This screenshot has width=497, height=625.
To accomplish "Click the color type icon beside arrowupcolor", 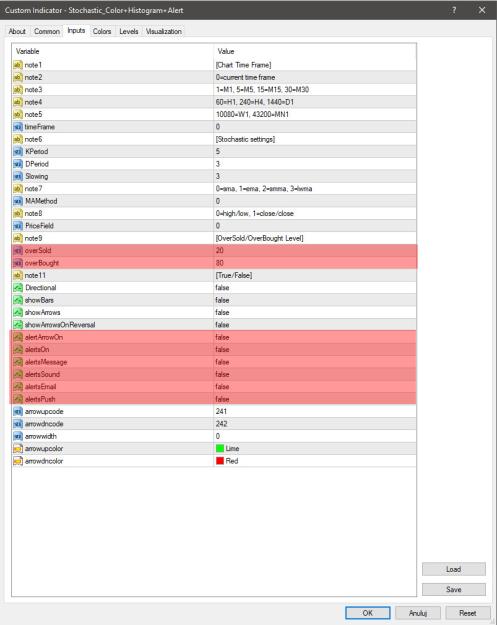I will click(x=18, y=448).
